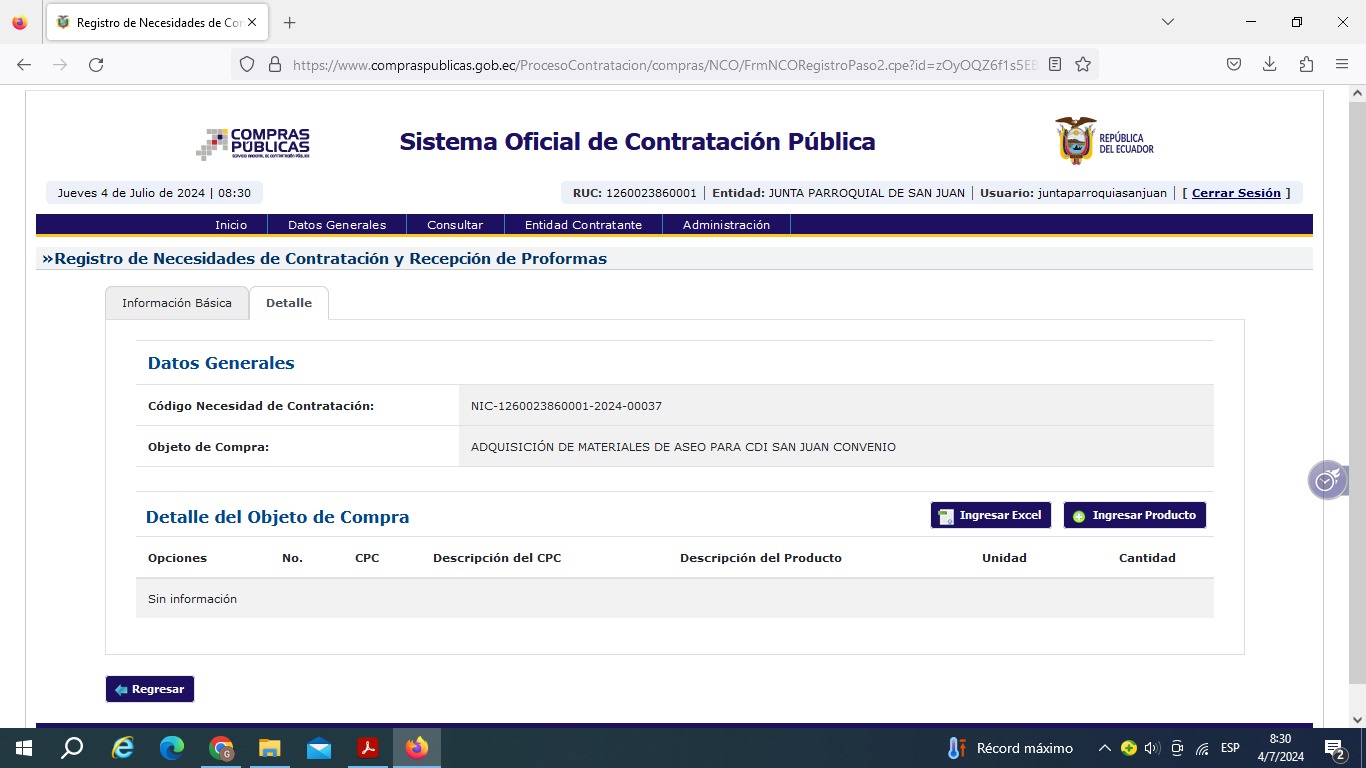Reload the page with the refresh icon
The width and height of the screenshot is (1366, 768).
pos(96,65)
